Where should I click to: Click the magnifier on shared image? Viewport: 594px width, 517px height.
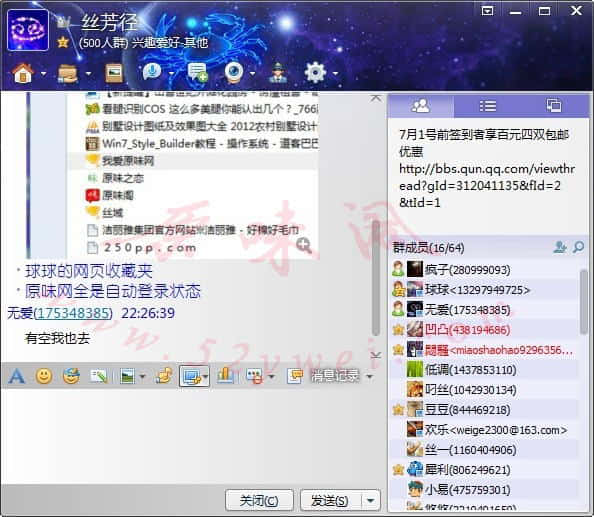click(x=304, y=246)
